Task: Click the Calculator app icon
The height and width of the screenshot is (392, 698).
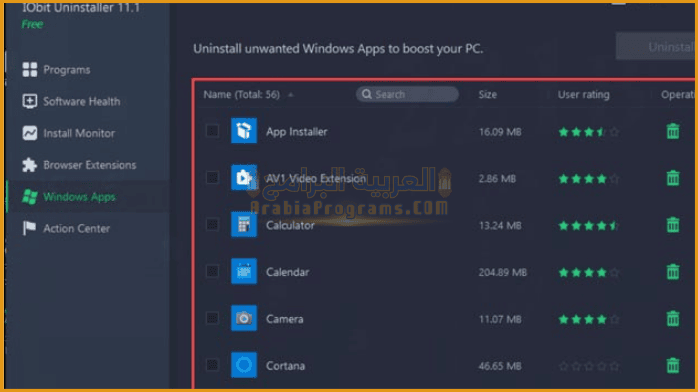Action: [x=243, y=224]
